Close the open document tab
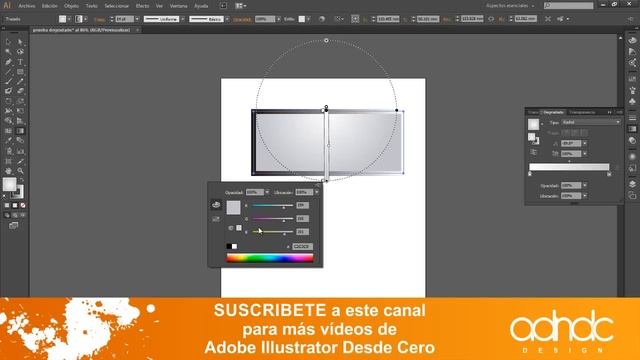The height and width of the screenshot is (360, 640). click(138, 30)
